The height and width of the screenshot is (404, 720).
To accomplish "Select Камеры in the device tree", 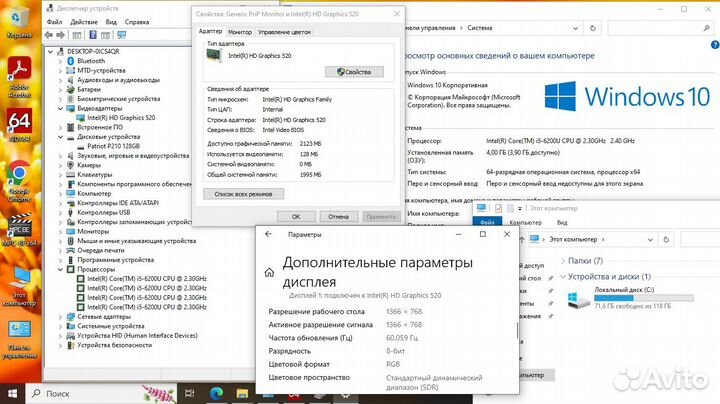I will point(89,165).
